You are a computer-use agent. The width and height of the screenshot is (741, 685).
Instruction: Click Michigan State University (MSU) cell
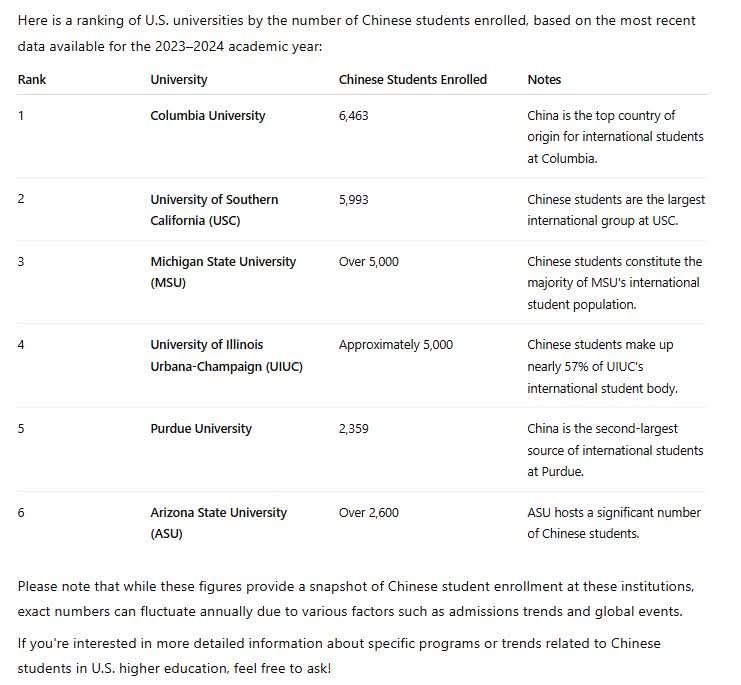click(x=223, y=272)
